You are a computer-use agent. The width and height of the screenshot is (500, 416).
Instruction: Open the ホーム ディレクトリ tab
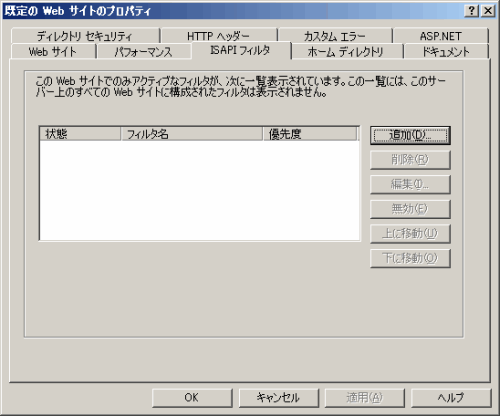347,52
